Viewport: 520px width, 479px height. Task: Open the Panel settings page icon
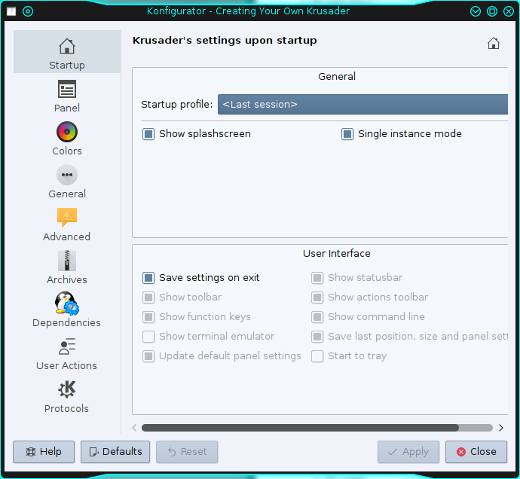(67, 89)
